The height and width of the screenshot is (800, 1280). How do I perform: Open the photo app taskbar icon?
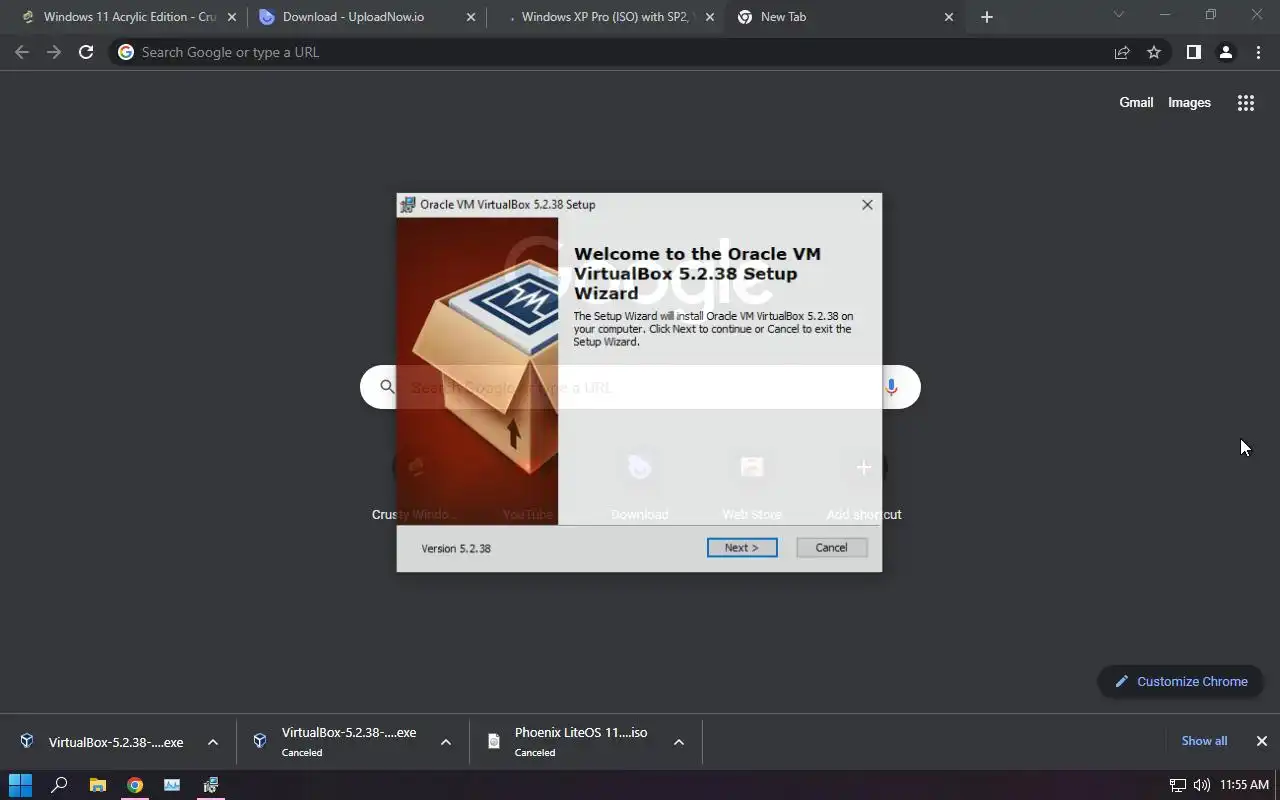pyautogui.click(x=173, y=785)
